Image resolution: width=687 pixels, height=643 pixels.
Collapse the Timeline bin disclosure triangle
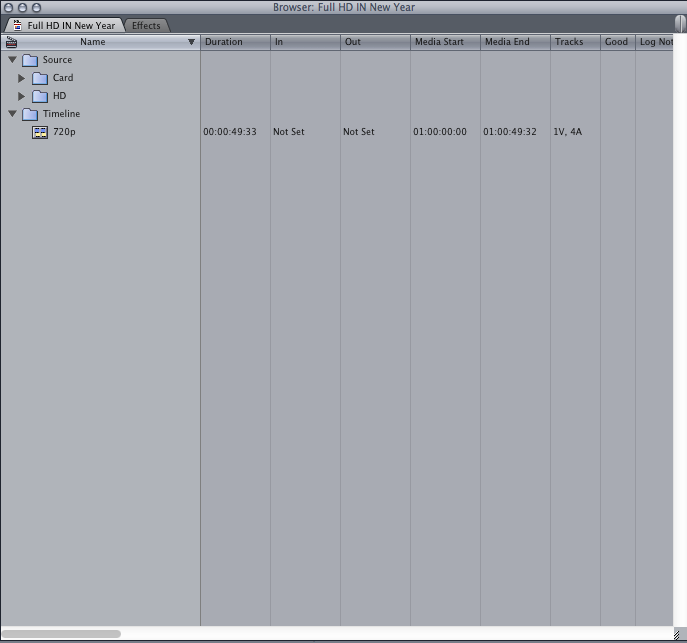12,113
